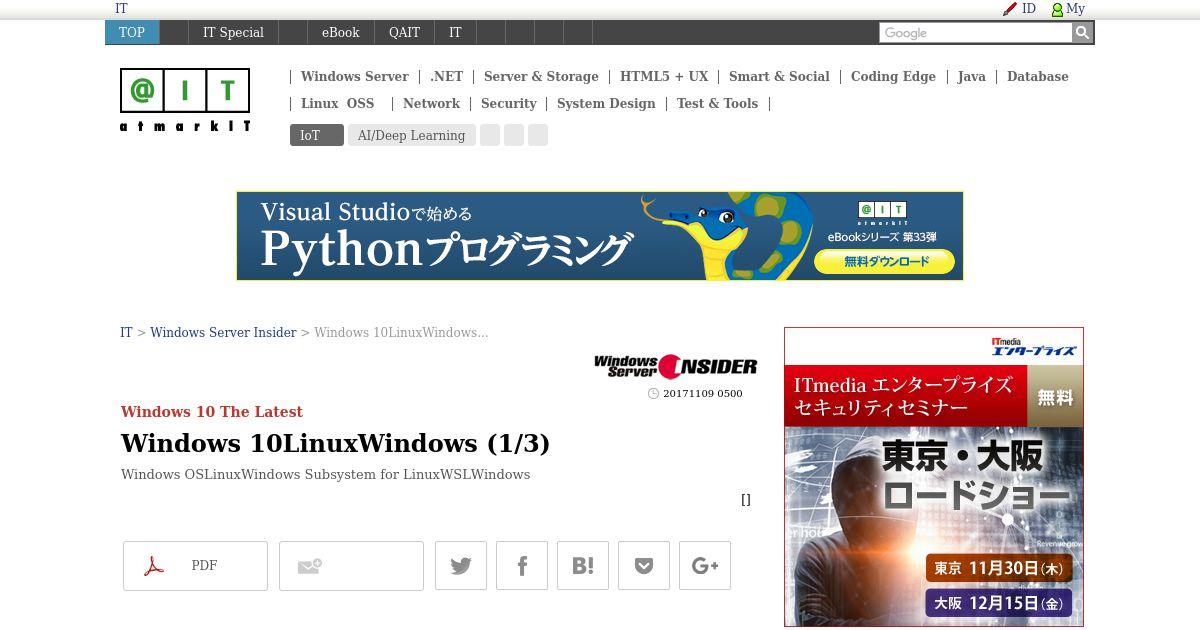Click the @IT atmarkIT logo
This screenshot has height=630, width=1200.
pyautogui.click(x=185, y=100)
